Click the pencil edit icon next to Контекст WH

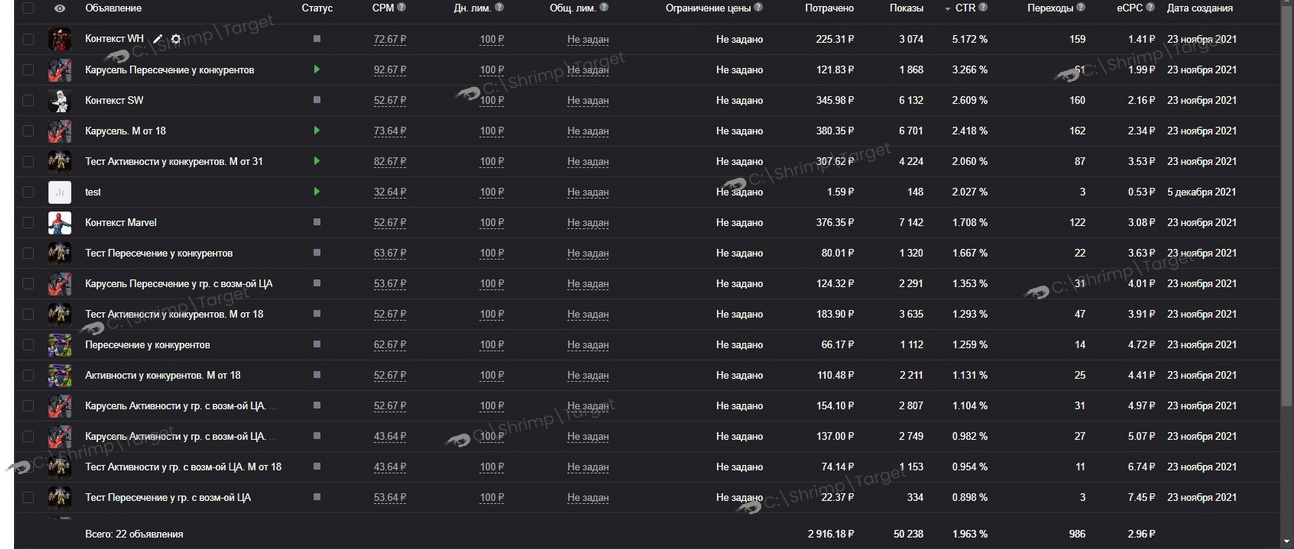[158, 39]
